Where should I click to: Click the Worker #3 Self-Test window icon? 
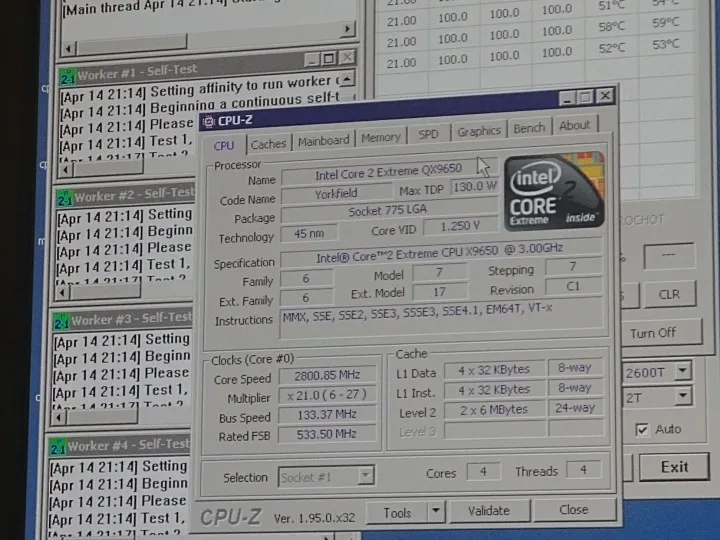[61, 322]
